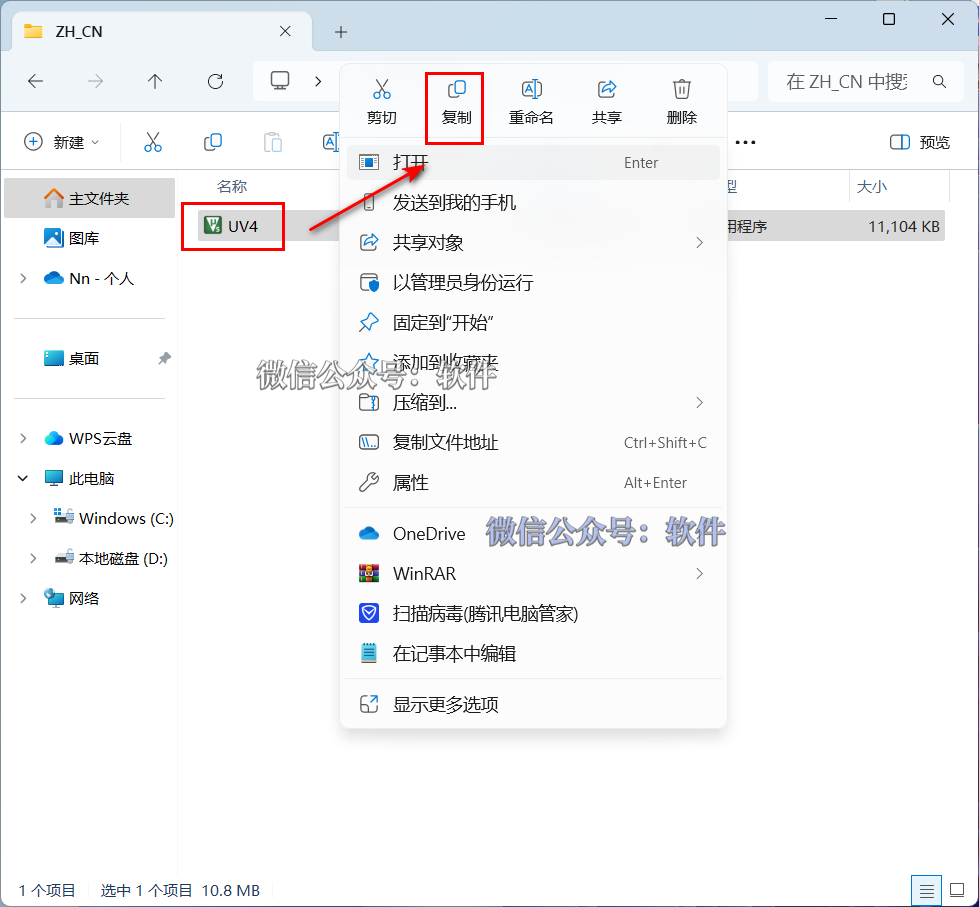Screen dimensions: 979x907
Task: Select 打开 in the context menu
Action: point(533,162)
